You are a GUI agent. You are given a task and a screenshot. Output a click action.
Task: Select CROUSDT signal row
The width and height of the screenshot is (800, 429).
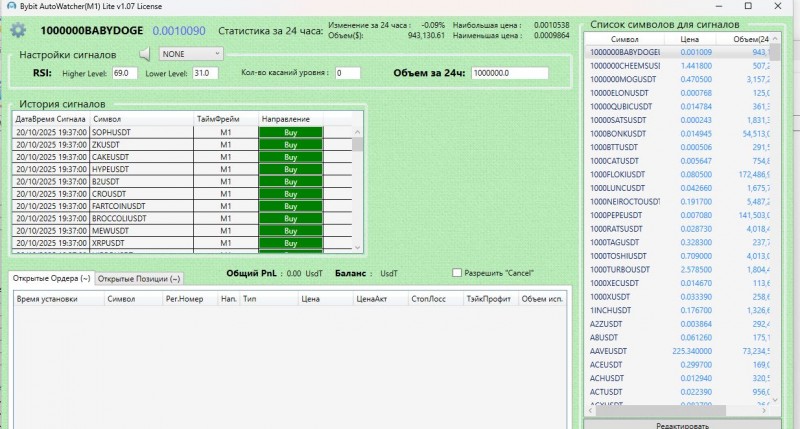pyautogui.click(x=182, y=194)
